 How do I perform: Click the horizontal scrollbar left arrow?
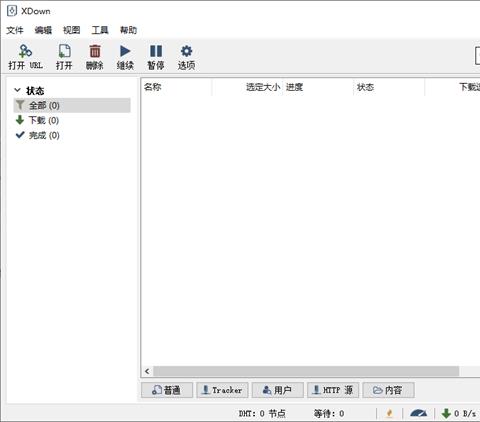[x=147, y=371]
